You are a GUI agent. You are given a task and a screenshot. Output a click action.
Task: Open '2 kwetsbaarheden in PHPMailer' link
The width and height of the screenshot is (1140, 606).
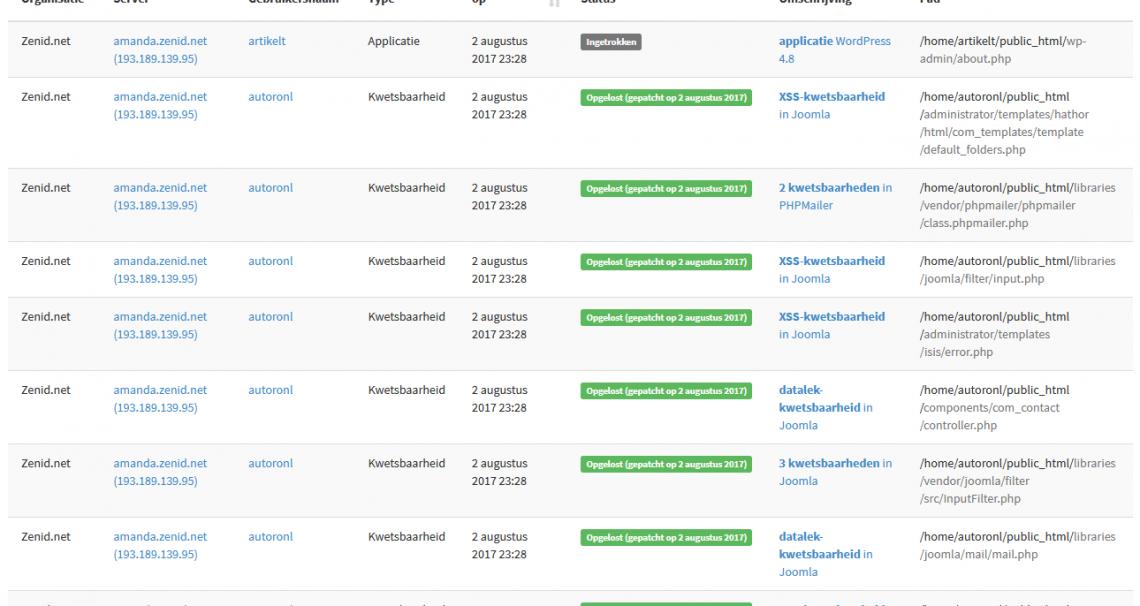coord(835,196)
